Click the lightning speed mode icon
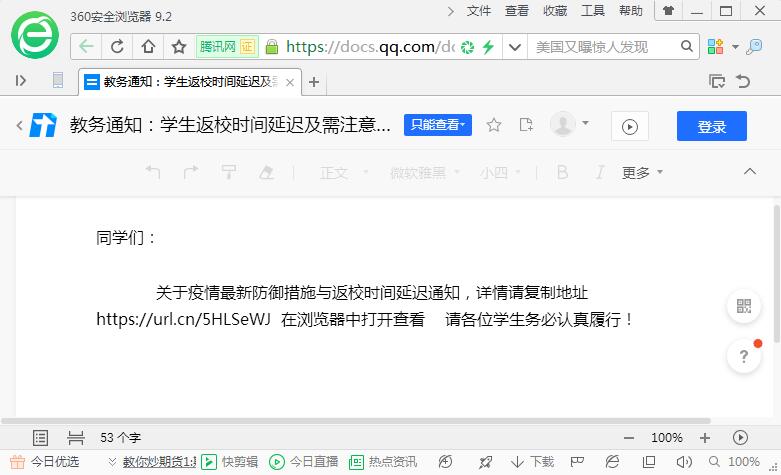Screen dimensions: 781x475 tap(488, 47)
